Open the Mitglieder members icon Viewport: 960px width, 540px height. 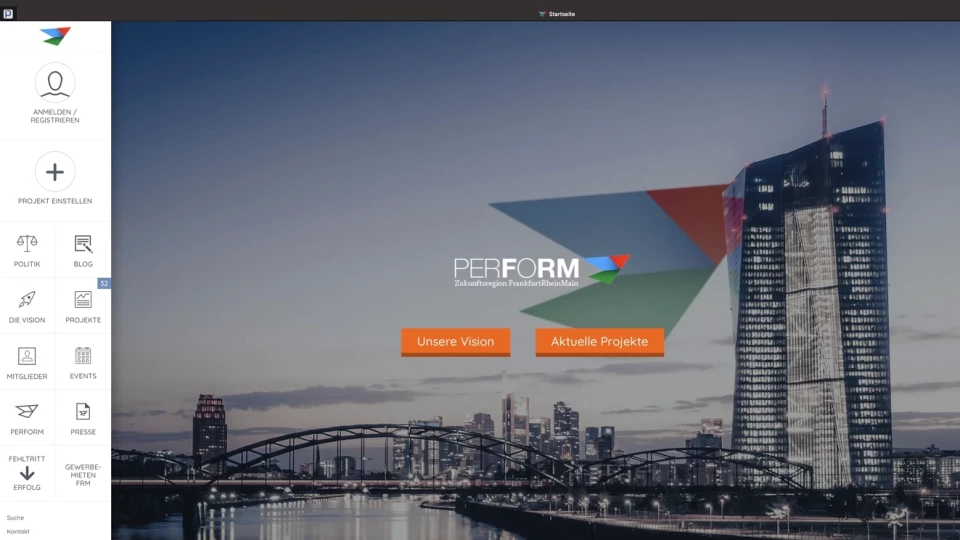27,356
